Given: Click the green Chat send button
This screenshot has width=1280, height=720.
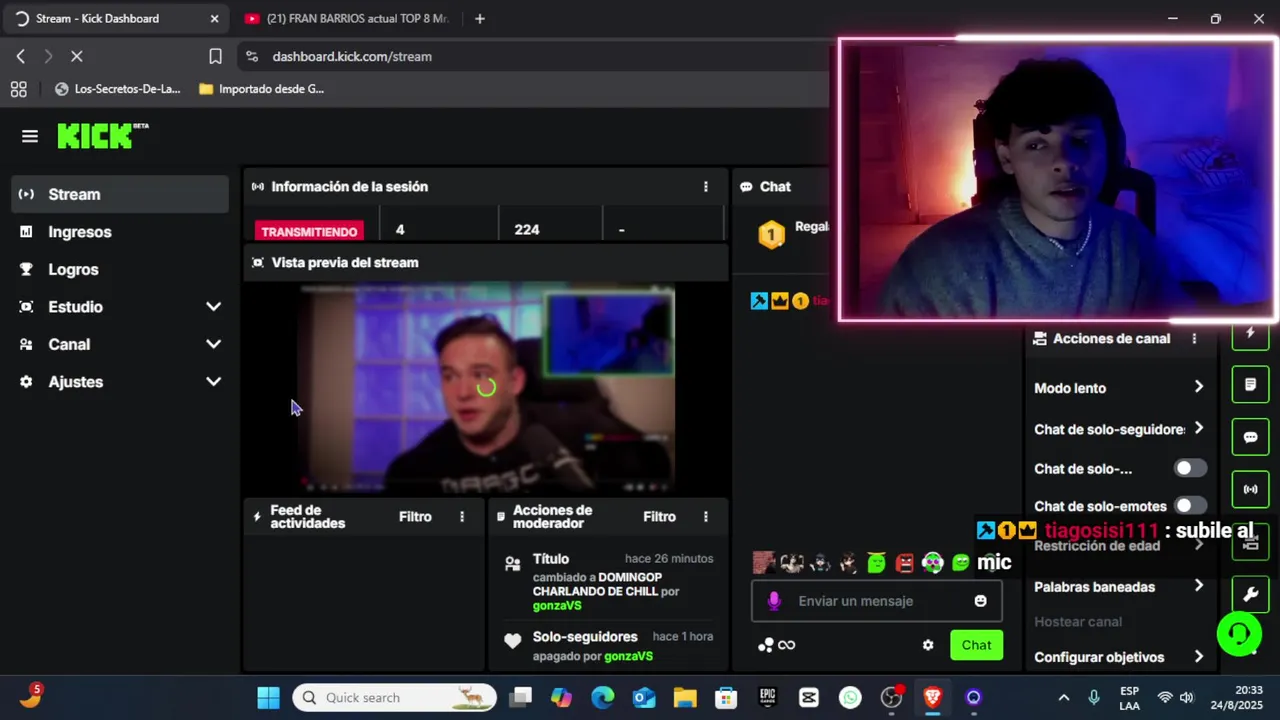Looking at the screenshot, I should (976, 645).
